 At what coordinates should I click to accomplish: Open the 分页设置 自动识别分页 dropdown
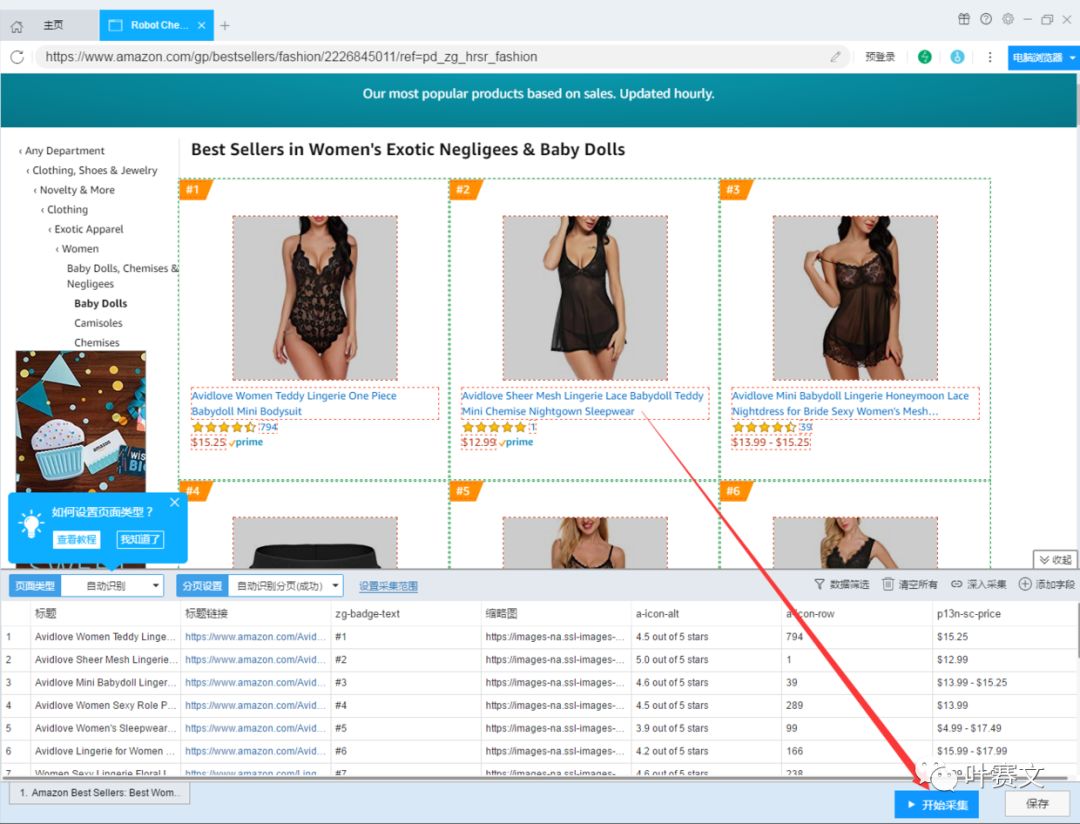(285, 586)
